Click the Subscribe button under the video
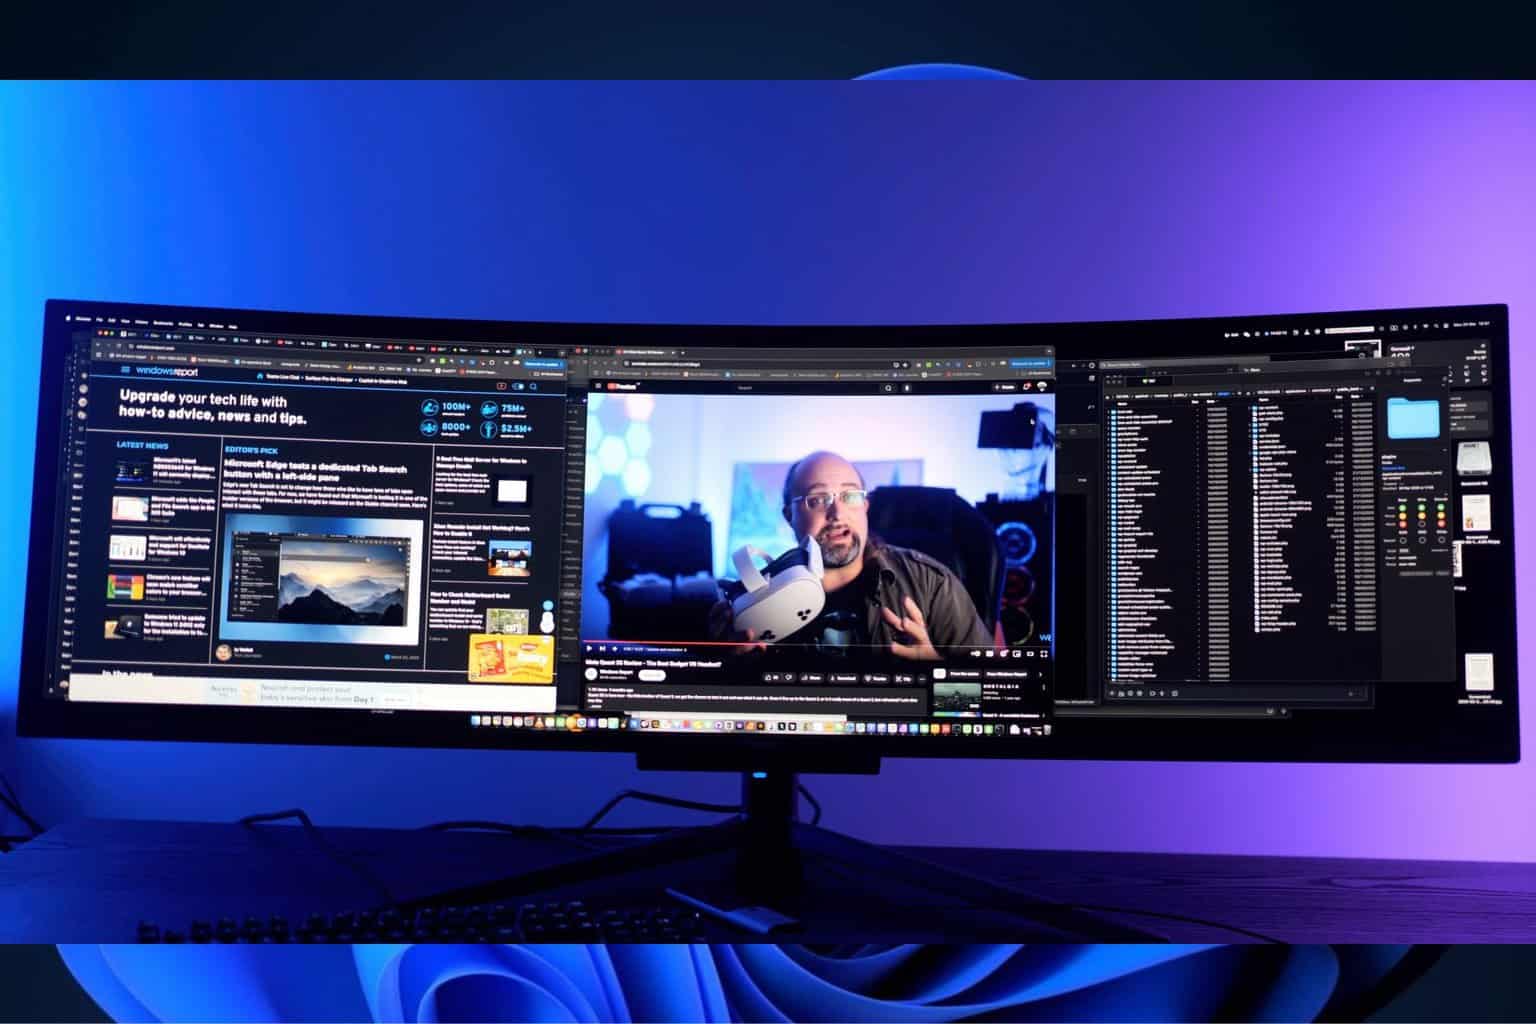Screen dimensions: 1536x1024 coord(651,675)
